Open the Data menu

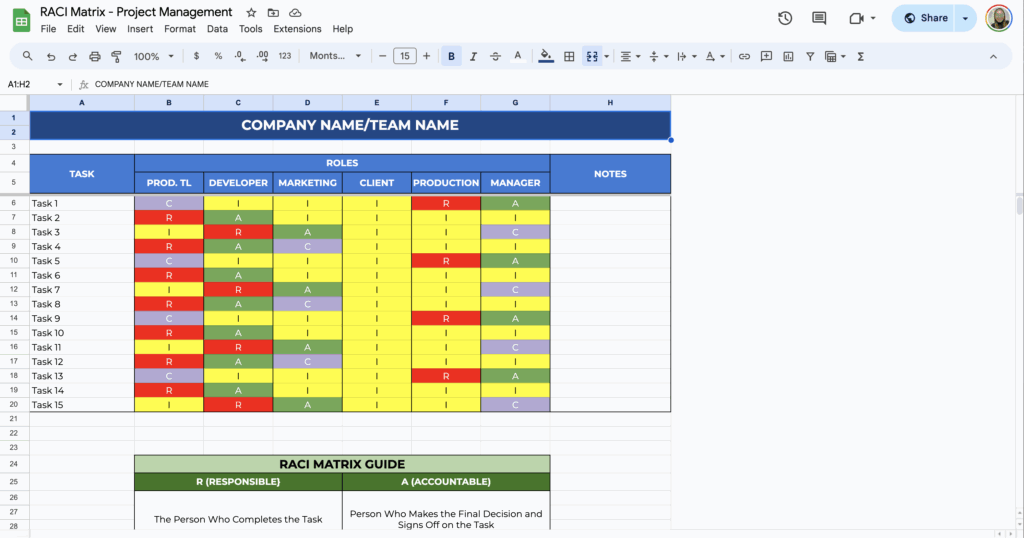coord(217,29)
